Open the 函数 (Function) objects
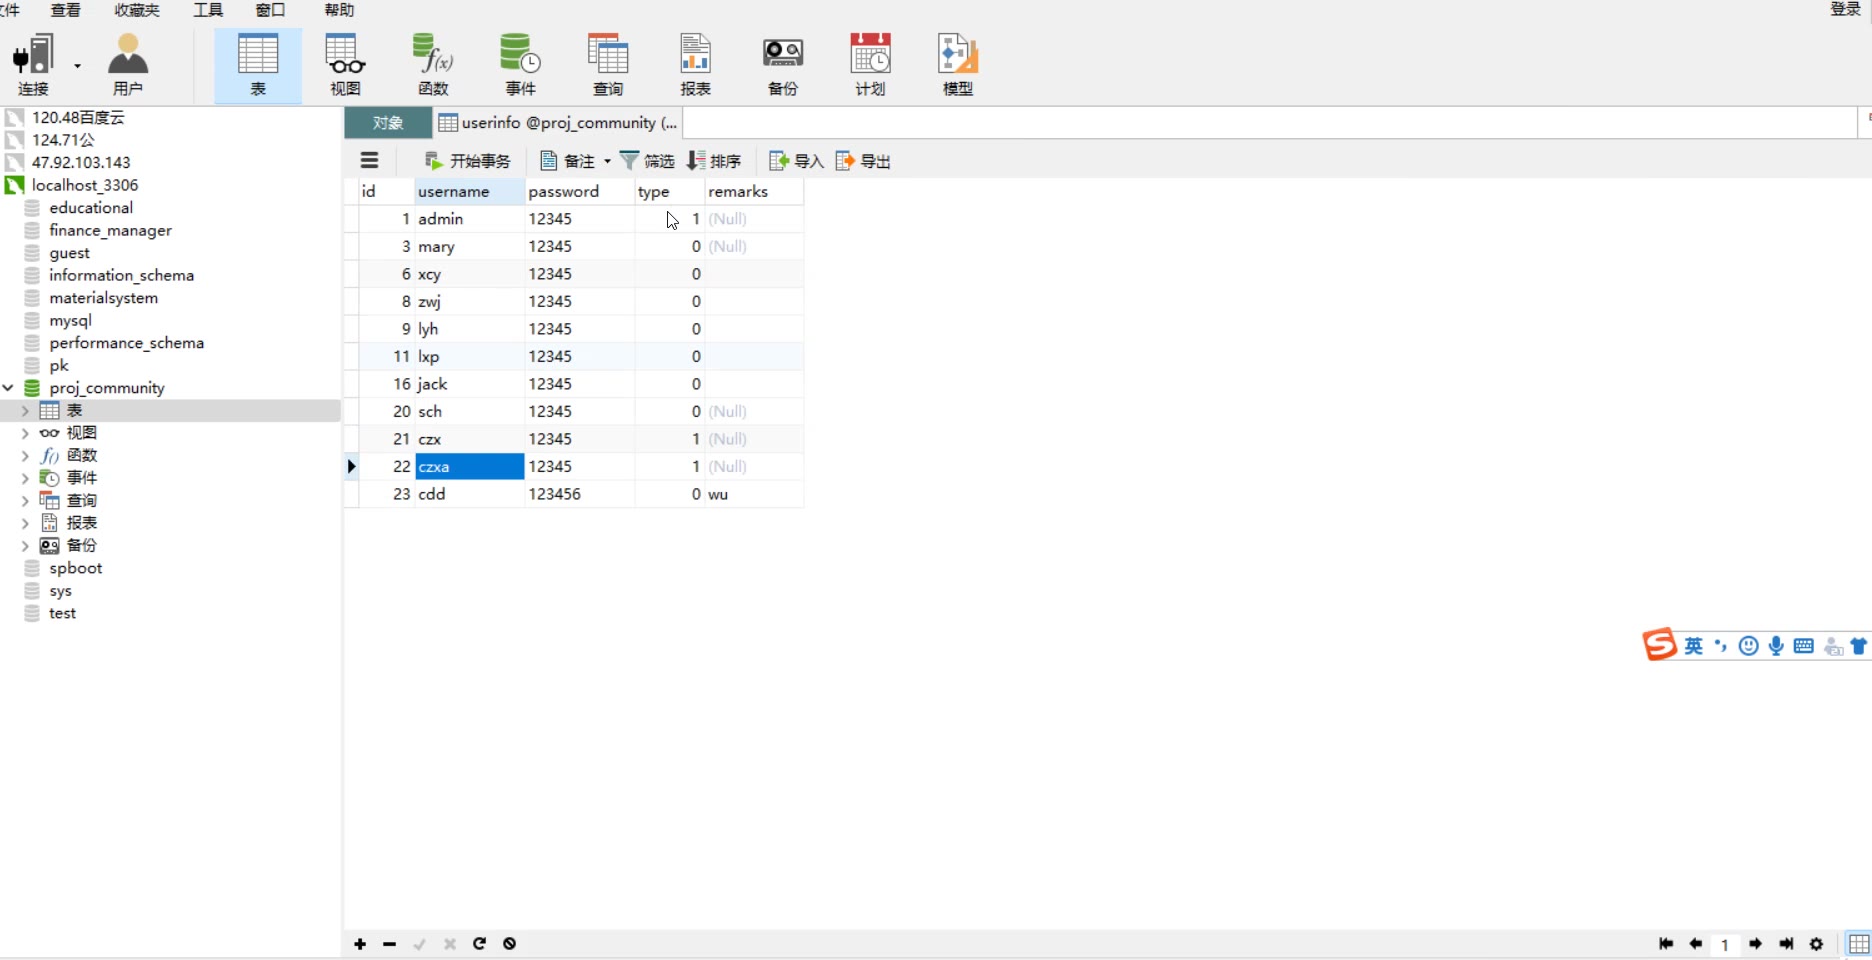The height and width of the screenshot is (960, 1872). point(433,65)
